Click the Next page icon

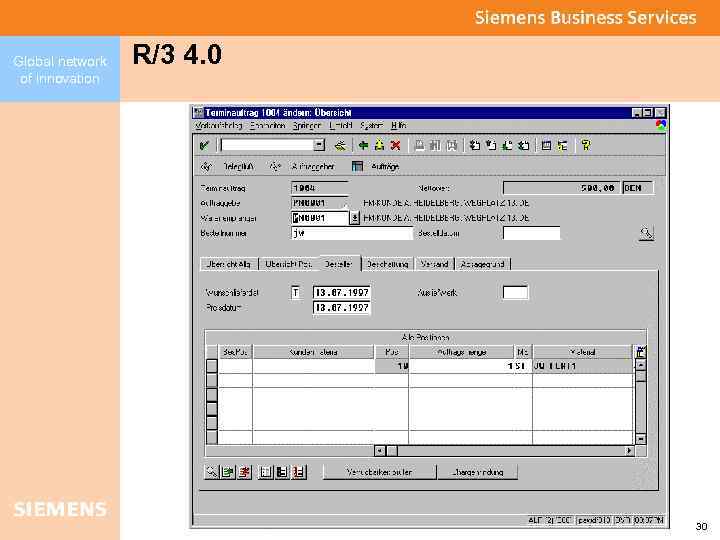tap(507, 146)
